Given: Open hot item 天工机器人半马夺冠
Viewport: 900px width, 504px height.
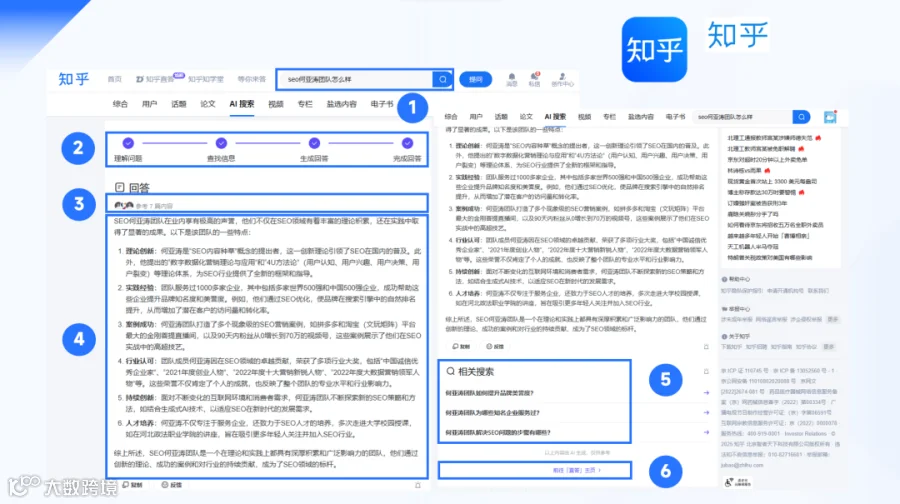Looking at the screenshot, I should (x=752, y=247).
